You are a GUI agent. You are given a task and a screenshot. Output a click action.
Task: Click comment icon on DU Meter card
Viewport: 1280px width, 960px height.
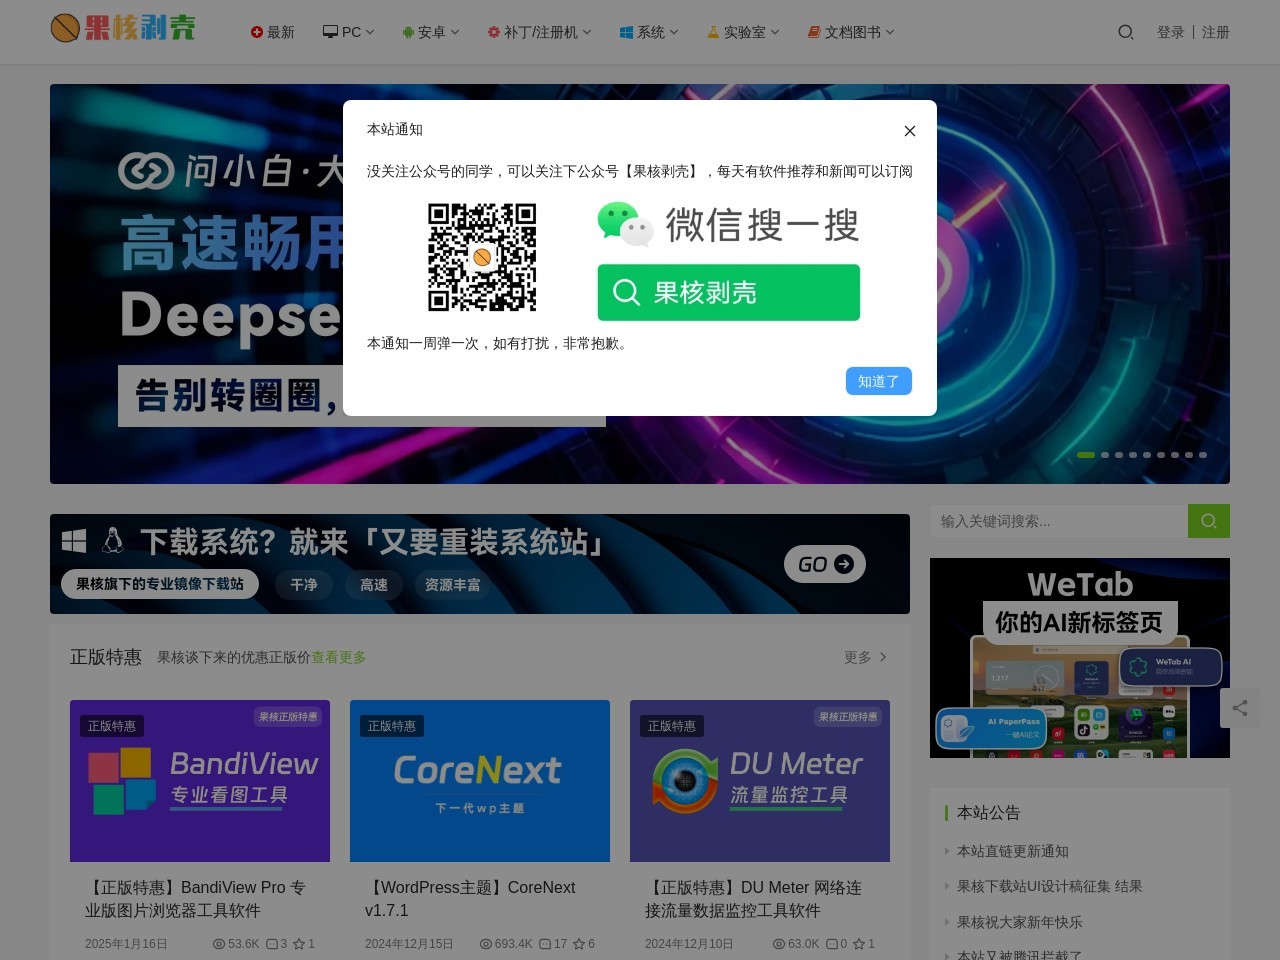832,944
